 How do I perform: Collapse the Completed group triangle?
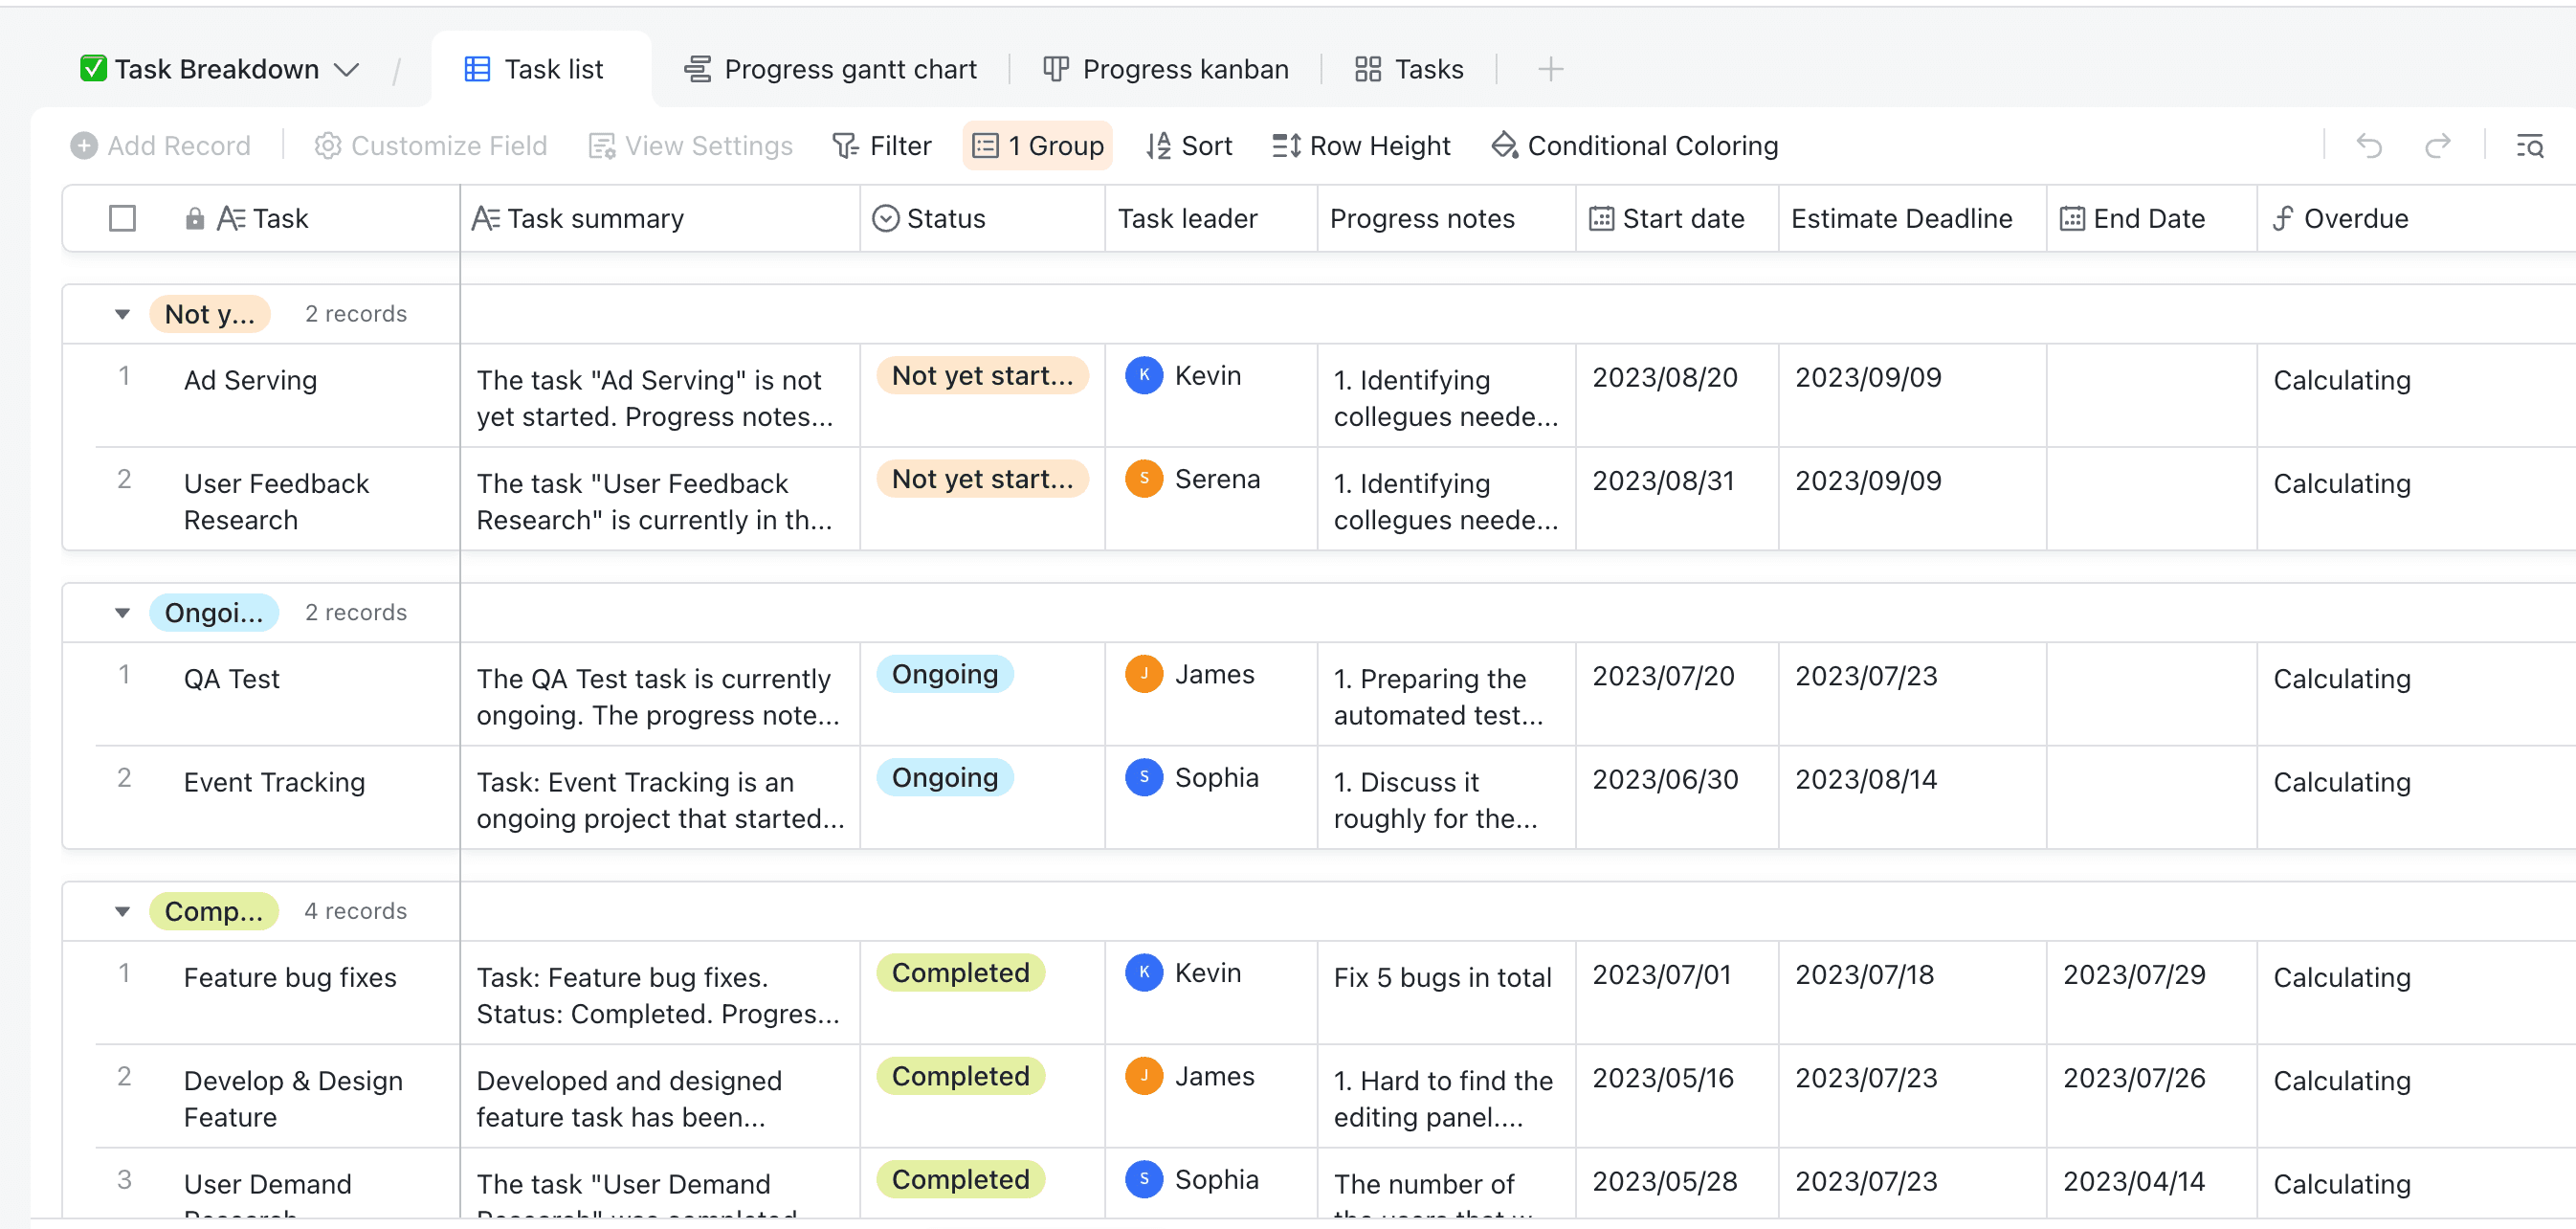pyautogui.click(x=122, y=911)
